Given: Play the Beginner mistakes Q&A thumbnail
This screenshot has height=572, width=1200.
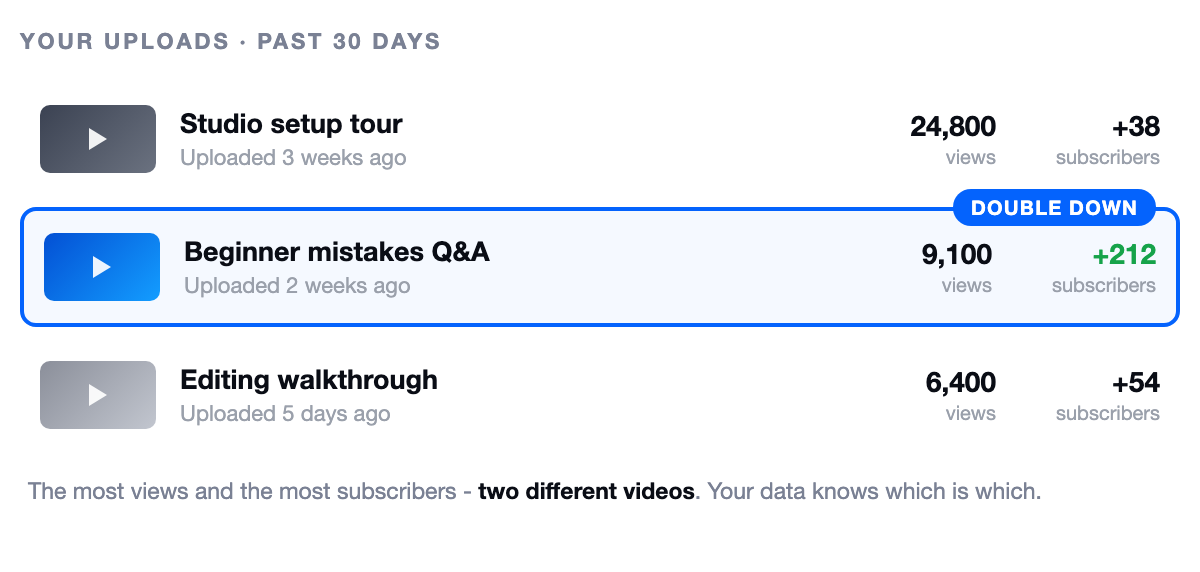Looking at the screenshot, I should click(x=102, y=267).
